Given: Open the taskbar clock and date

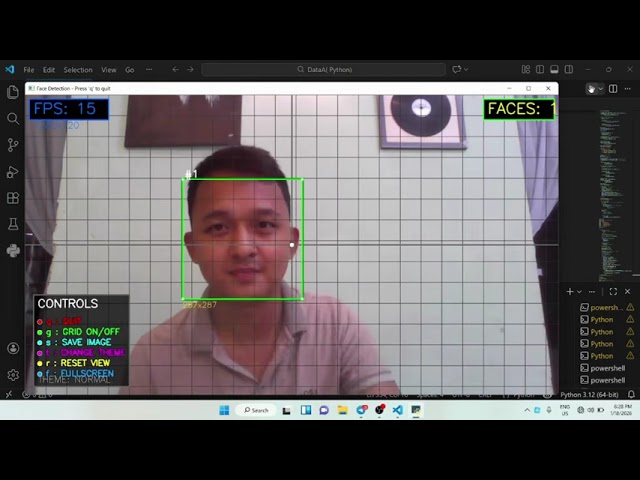Looking at the screenshot, I should (x=621, y=410).
